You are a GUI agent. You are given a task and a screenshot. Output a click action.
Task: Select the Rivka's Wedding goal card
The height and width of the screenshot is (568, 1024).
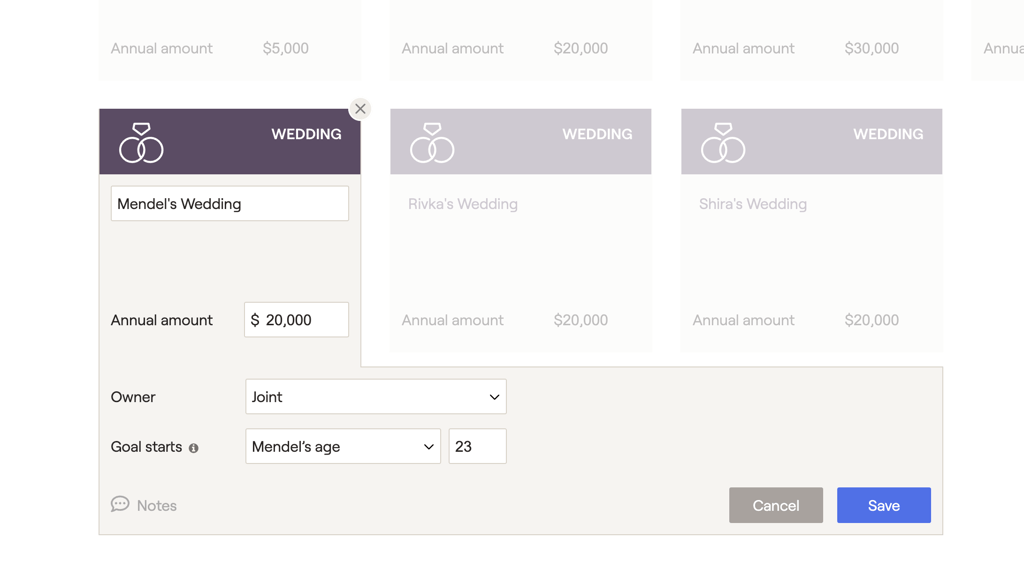(520, 260)
